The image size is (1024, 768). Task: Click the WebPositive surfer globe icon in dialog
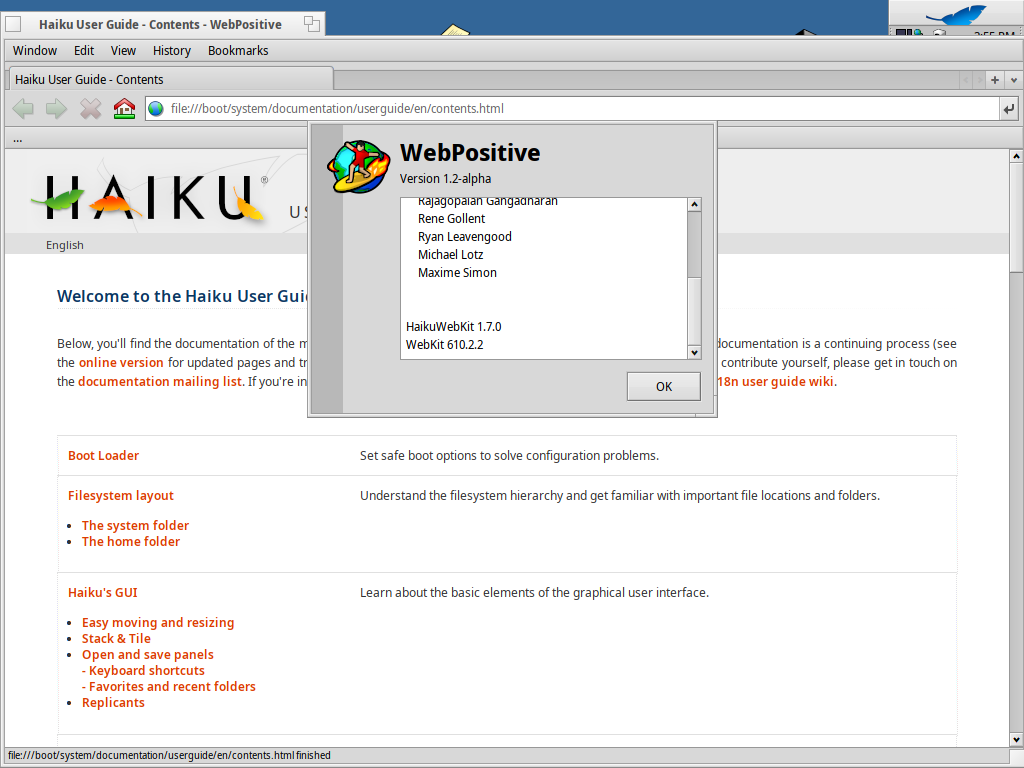point(358,167)
